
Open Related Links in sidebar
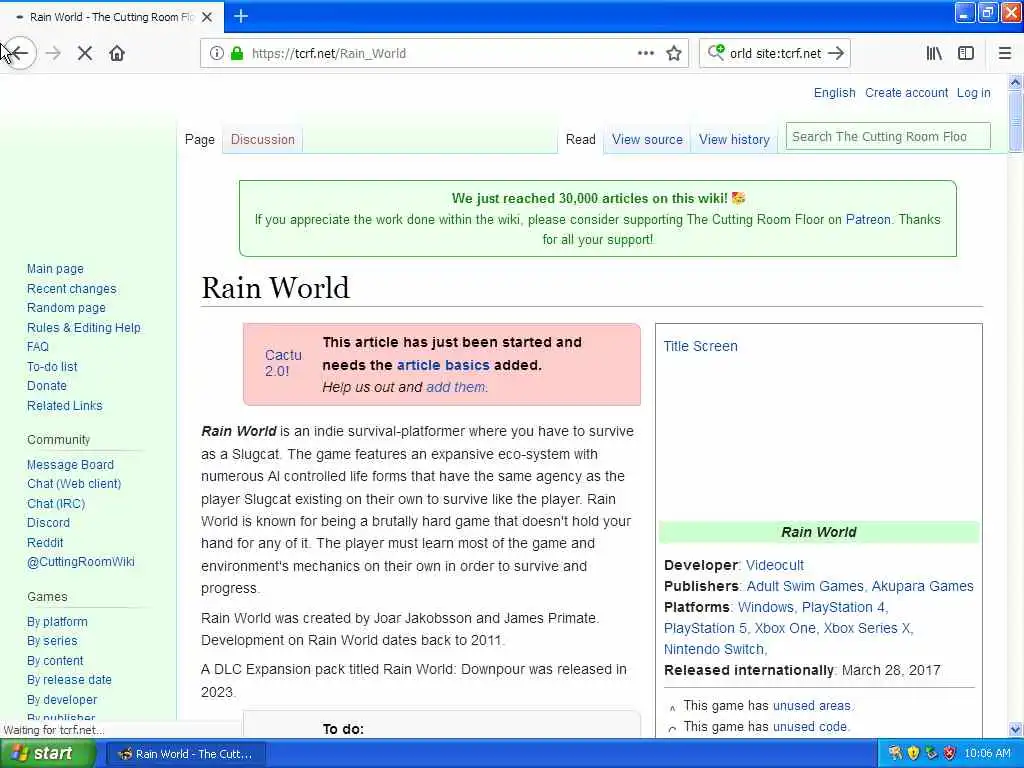tap(65, 406)
